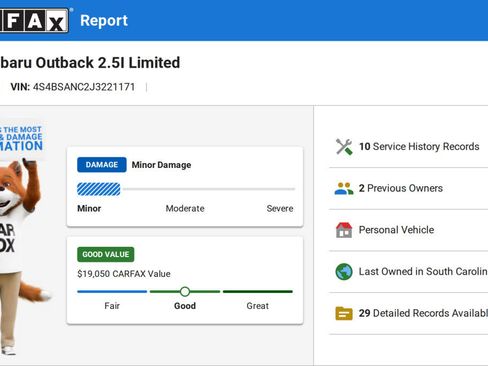Click the Severe severity label
The image size is (488, 366).
280,208
